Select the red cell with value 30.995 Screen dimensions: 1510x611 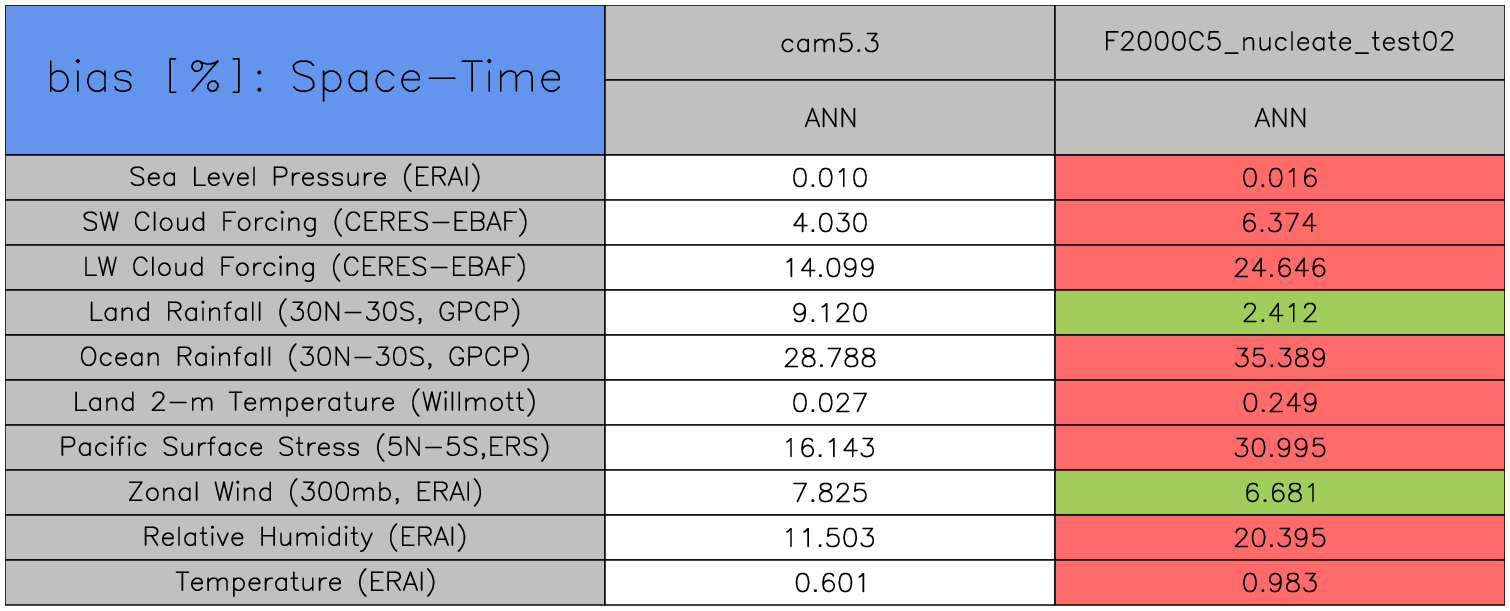coord(1280,448)
